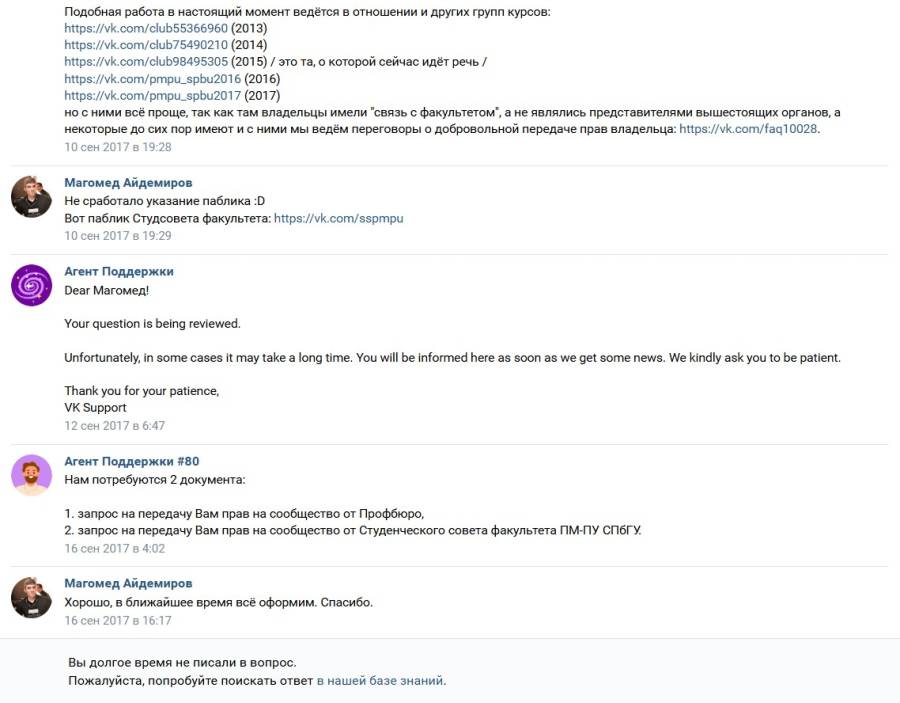Image resolution: width=900 pixels, height=703 pixels.
Task: Open the Агент Поддержки name above English reply
Action: (119, 271)
